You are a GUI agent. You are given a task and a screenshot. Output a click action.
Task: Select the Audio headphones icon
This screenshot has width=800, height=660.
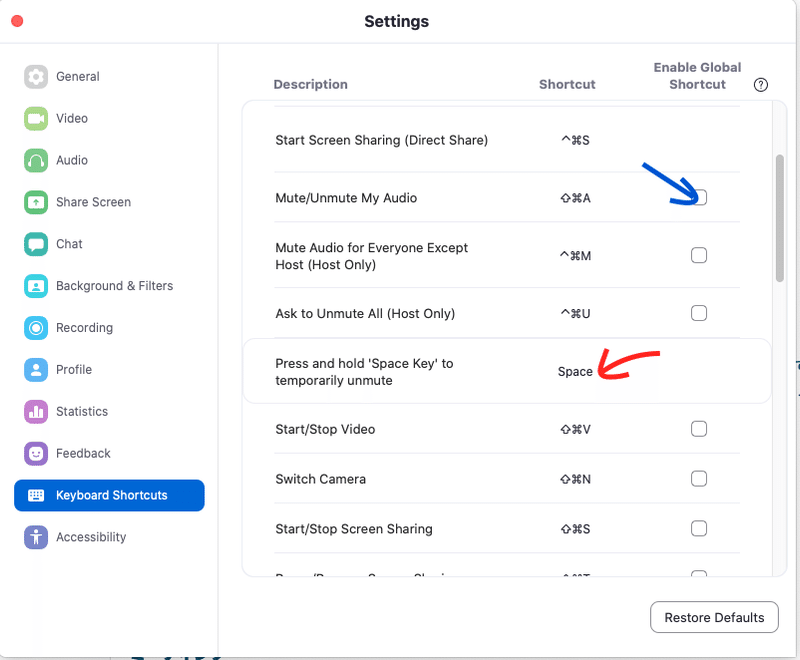click(36, 161)
